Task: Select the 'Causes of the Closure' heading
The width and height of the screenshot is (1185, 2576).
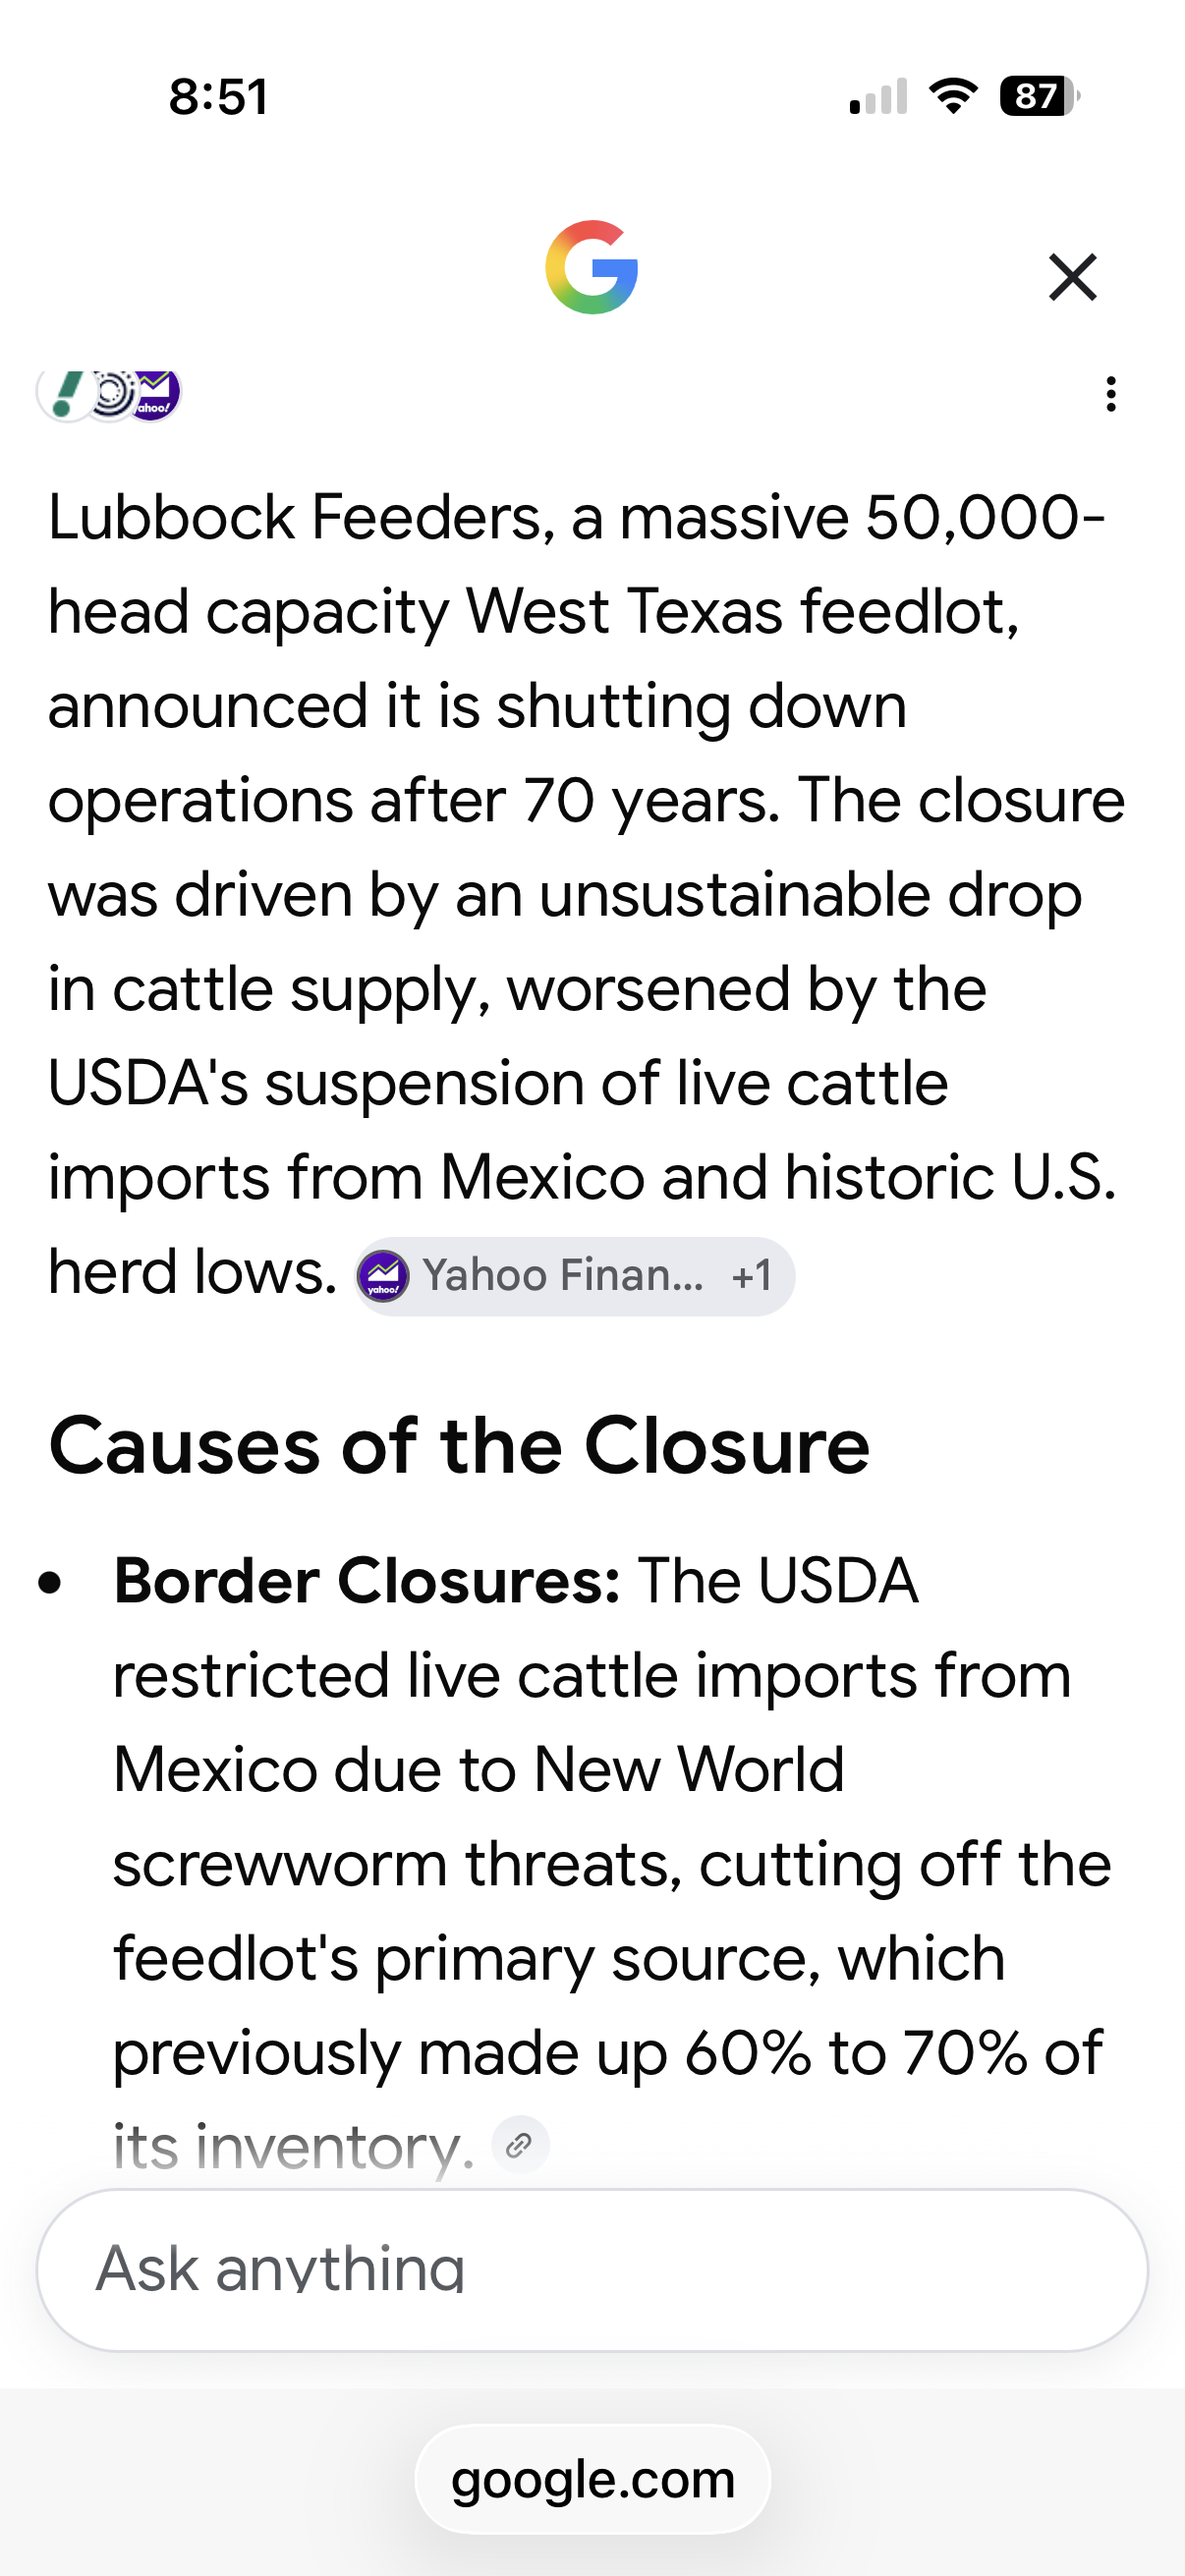Action: (459, 1445)
